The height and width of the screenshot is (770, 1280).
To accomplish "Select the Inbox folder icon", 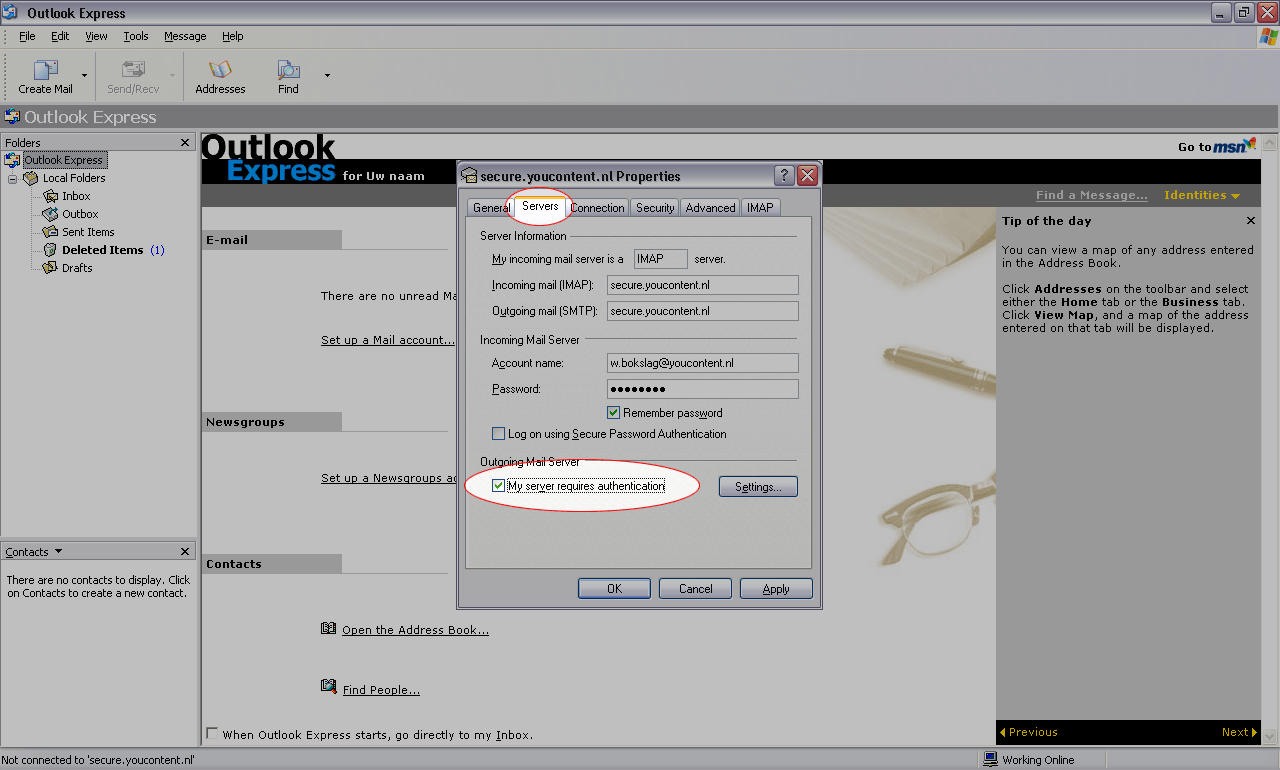I will pyautogui.click(x=51, y=196).
